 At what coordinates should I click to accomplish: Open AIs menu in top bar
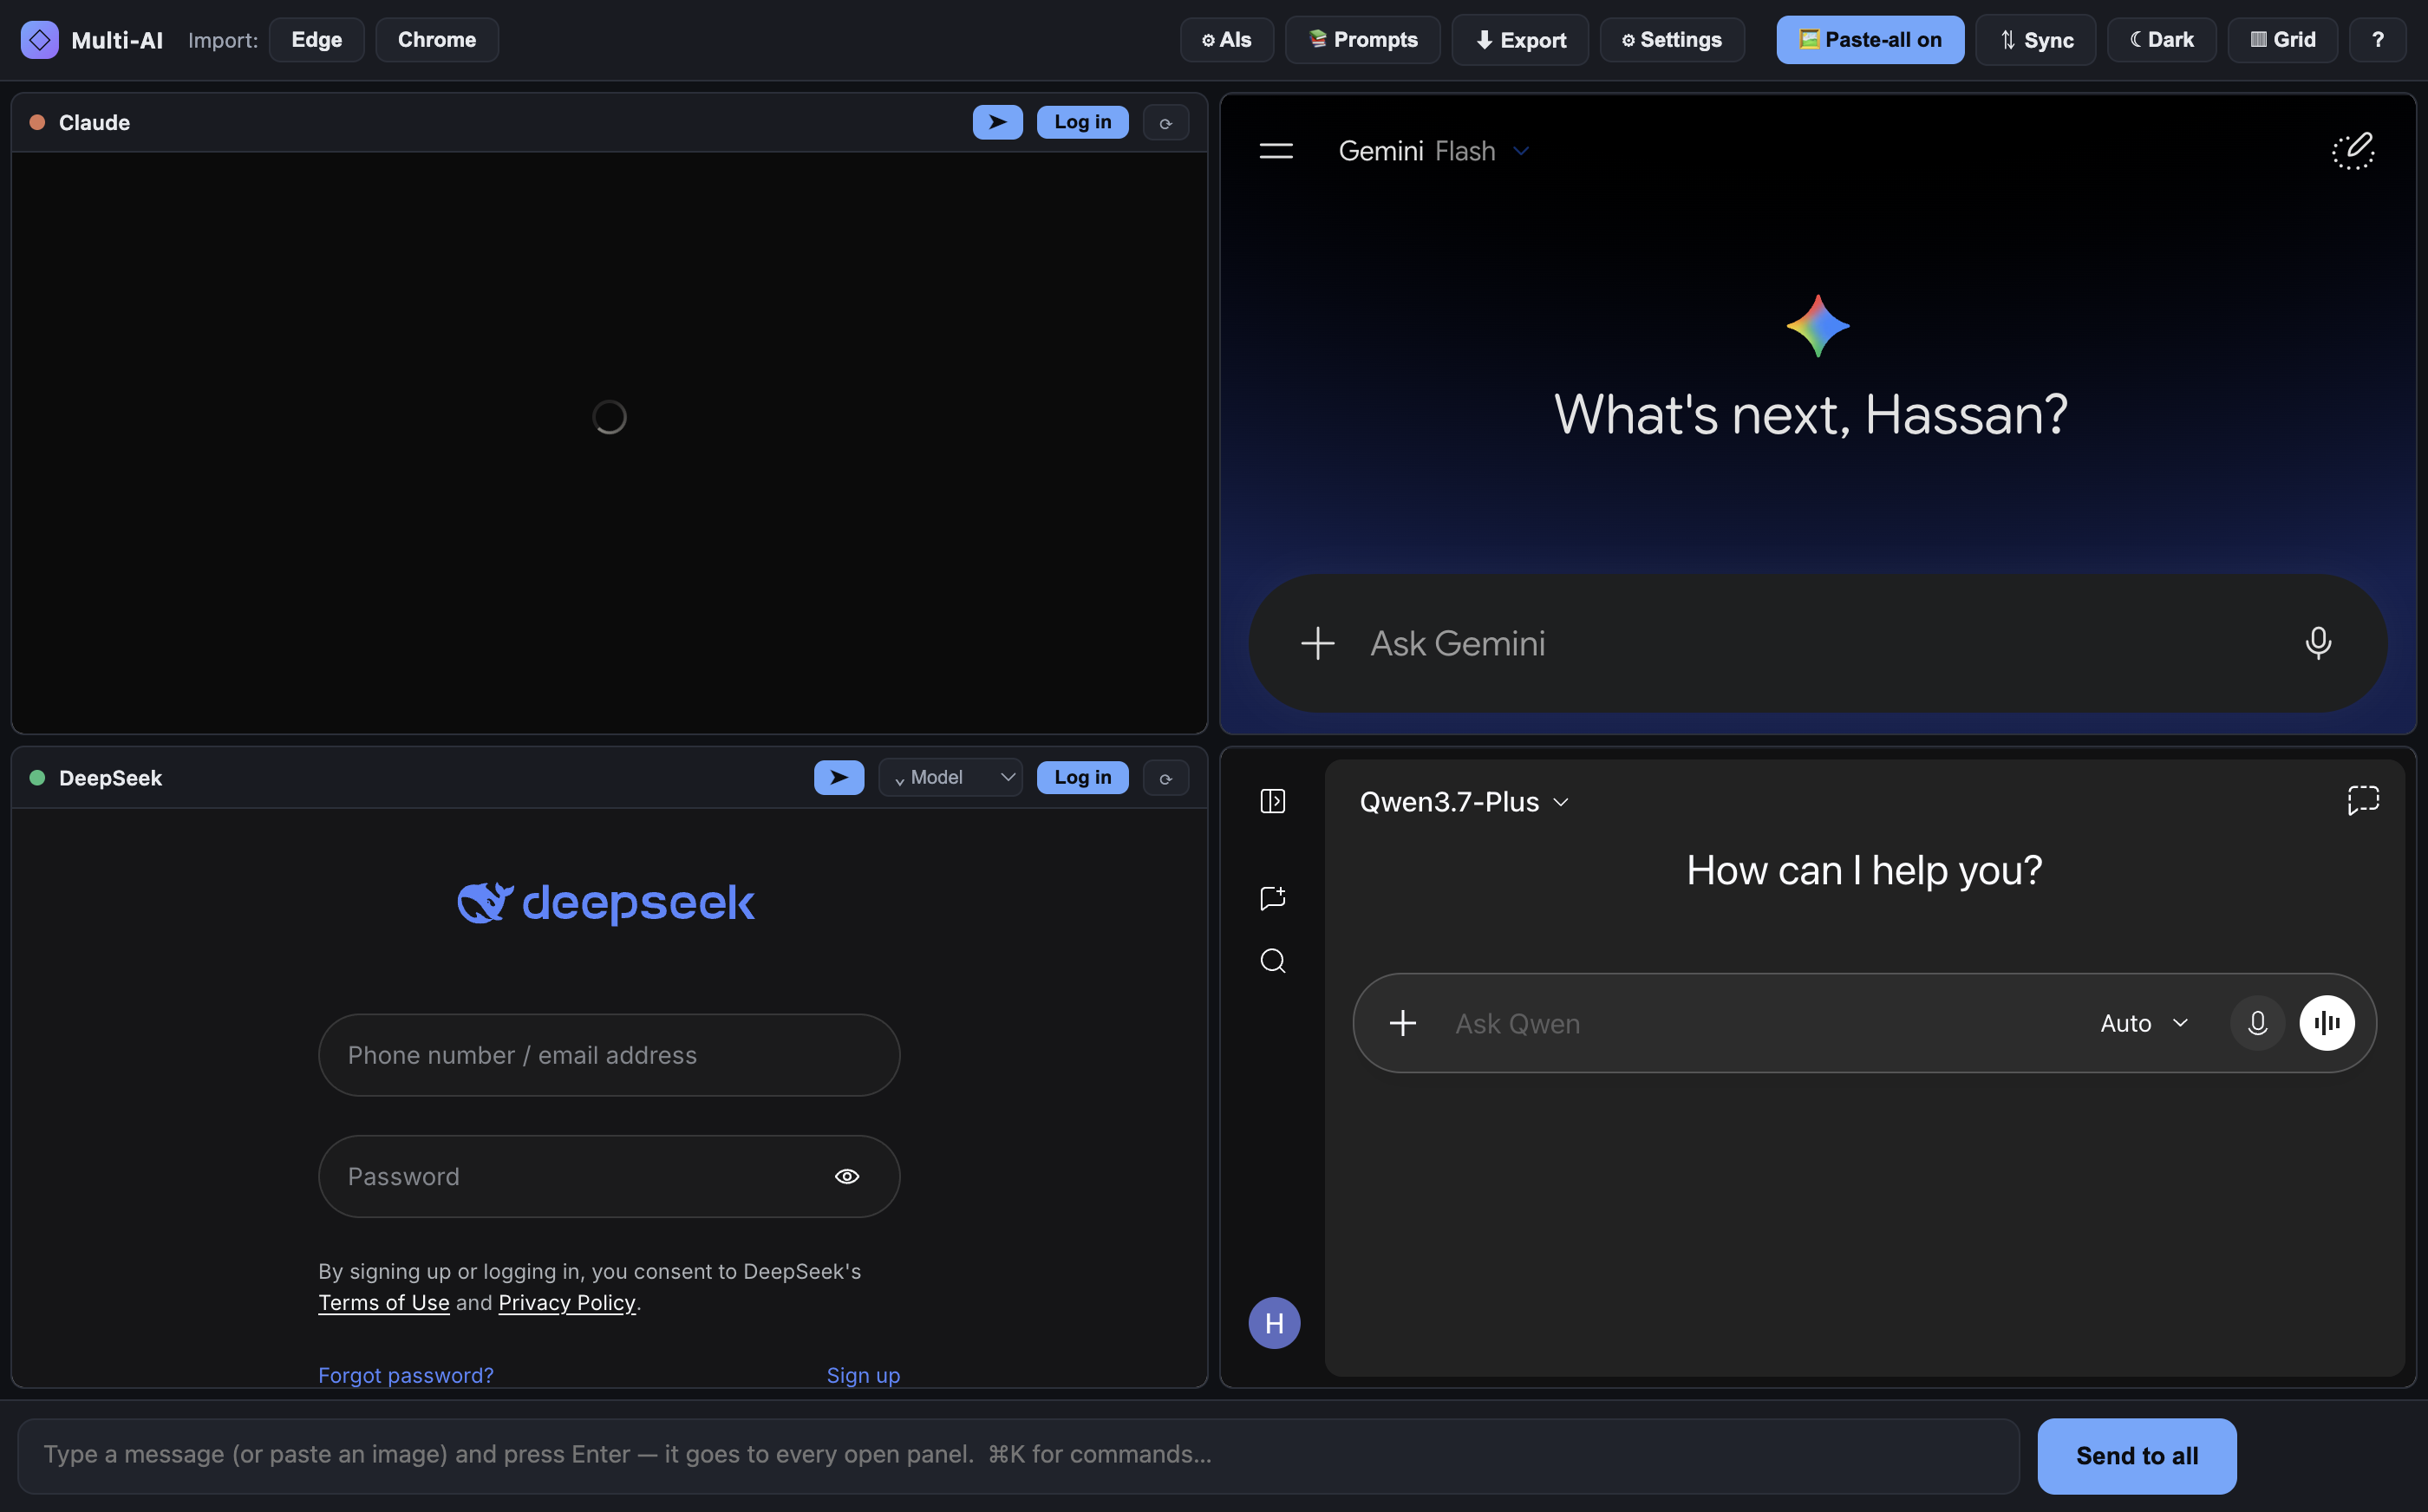point(1226,40)
